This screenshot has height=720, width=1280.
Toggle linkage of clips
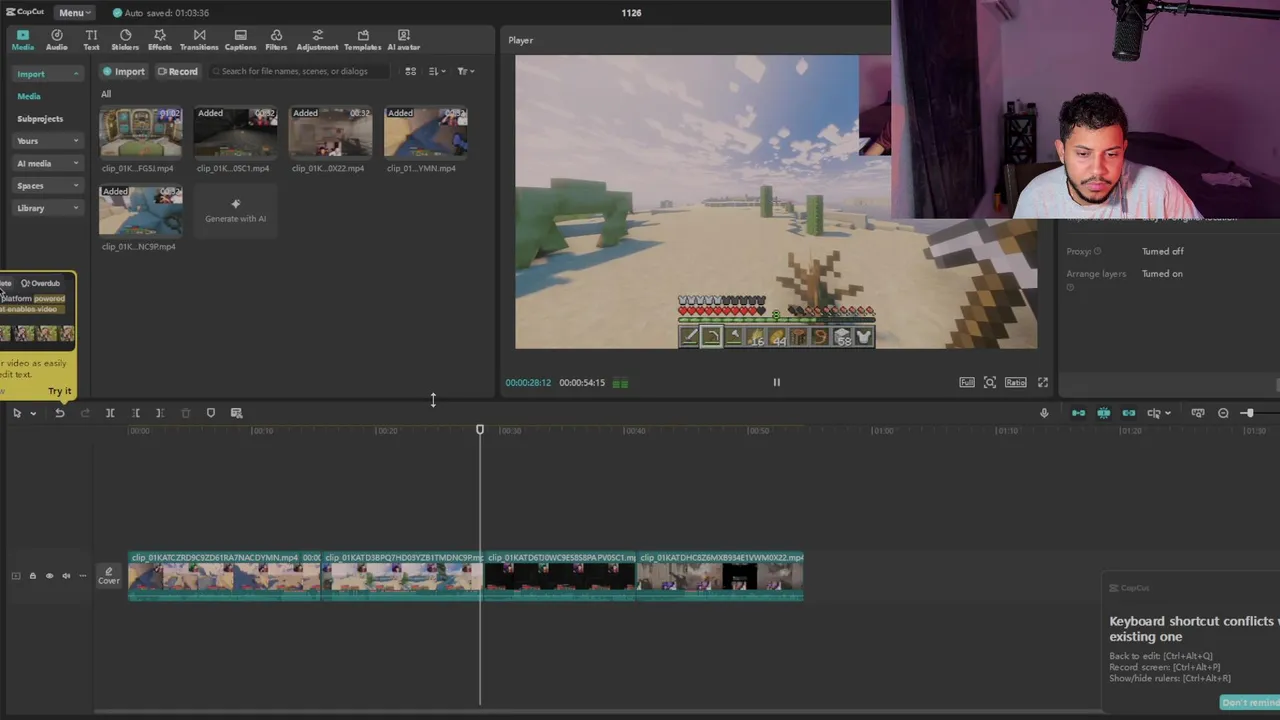coord(1128,413)
